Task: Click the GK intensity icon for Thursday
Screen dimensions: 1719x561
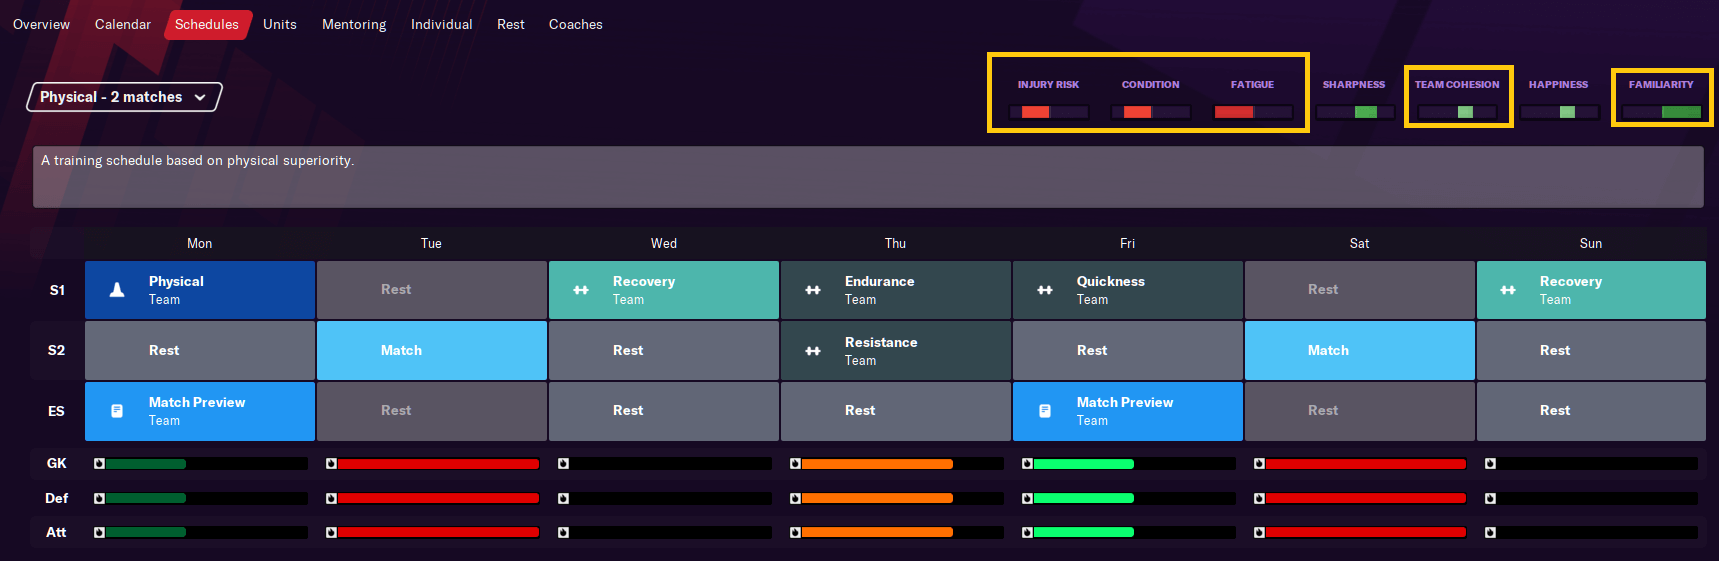Action: 795,464
